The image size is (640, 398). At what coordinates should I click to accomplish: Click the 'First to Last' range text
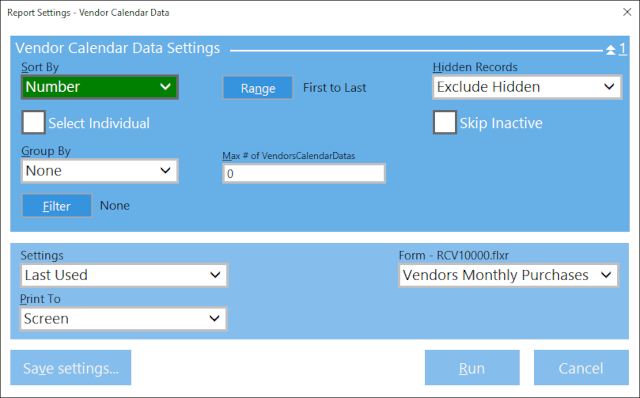(334, 88)
